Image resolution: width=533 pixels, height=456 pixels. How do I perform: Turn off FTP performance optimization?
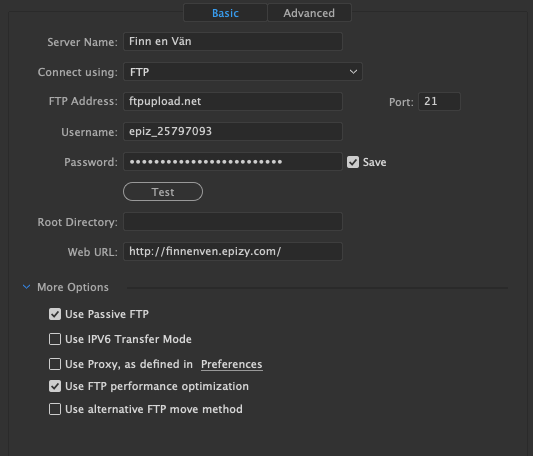(55, 386)
